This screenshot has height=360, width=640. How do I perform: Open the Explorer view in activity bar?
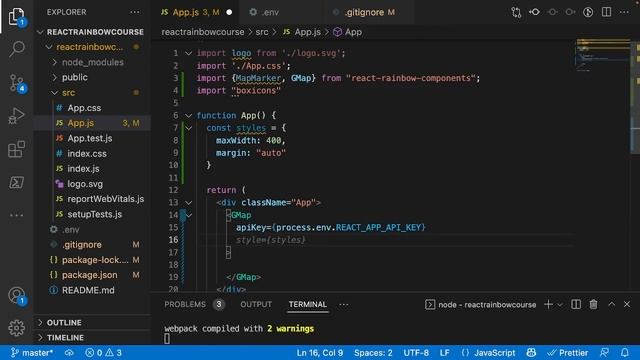(x=16, y=16)
